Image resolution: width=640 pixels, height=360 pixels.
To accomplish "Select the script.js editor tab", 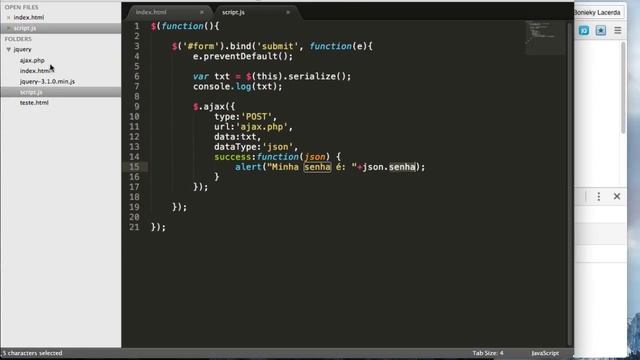I will [x=233, y=12].
